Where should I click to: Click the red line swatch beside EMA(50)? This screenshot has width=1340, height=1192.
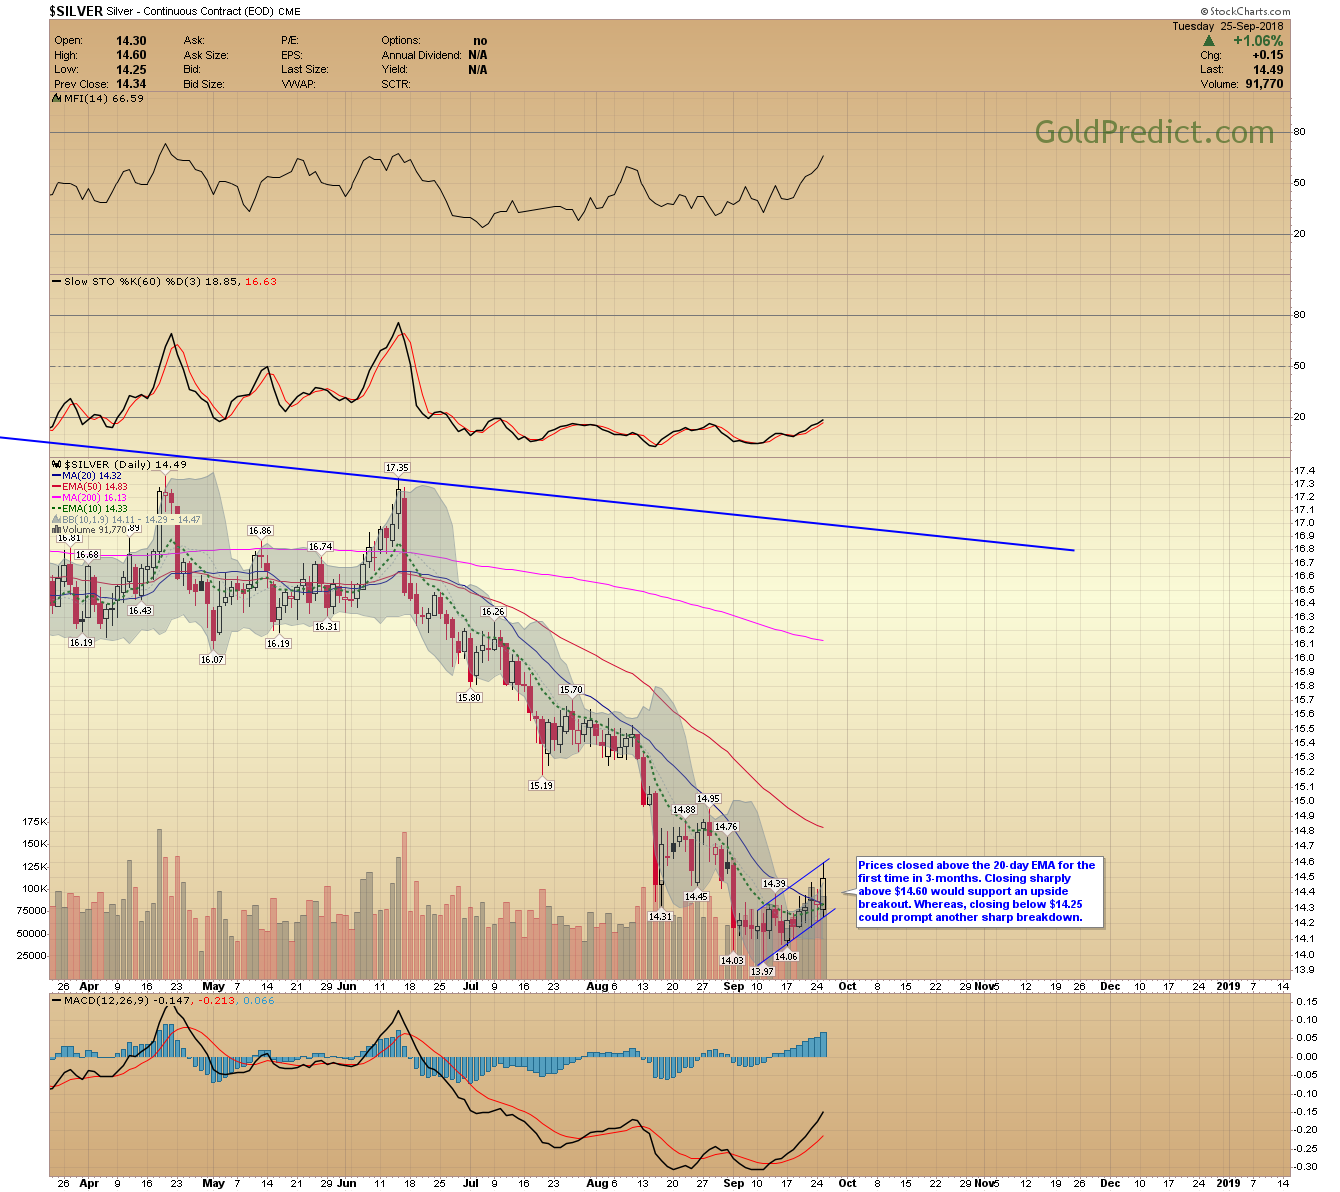pos(57,487)
